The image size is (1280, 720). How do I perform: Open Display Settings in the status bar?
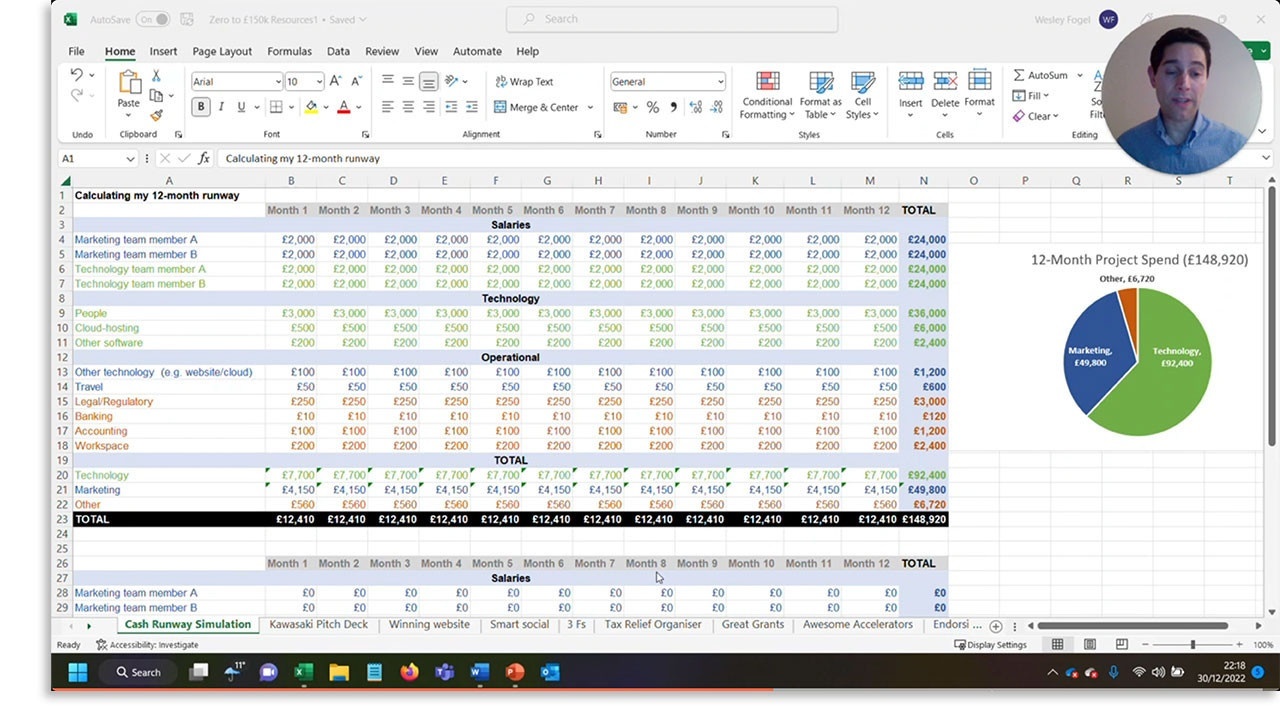[990, 645]
